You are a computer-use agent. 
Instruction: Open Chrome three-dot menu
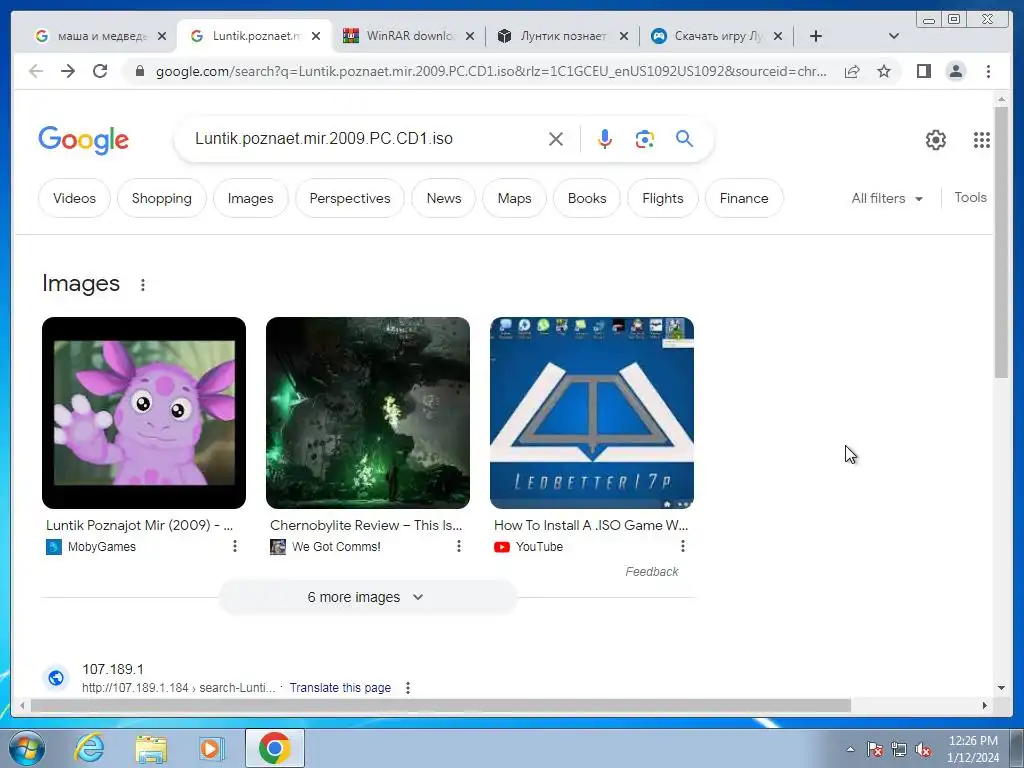988,71
